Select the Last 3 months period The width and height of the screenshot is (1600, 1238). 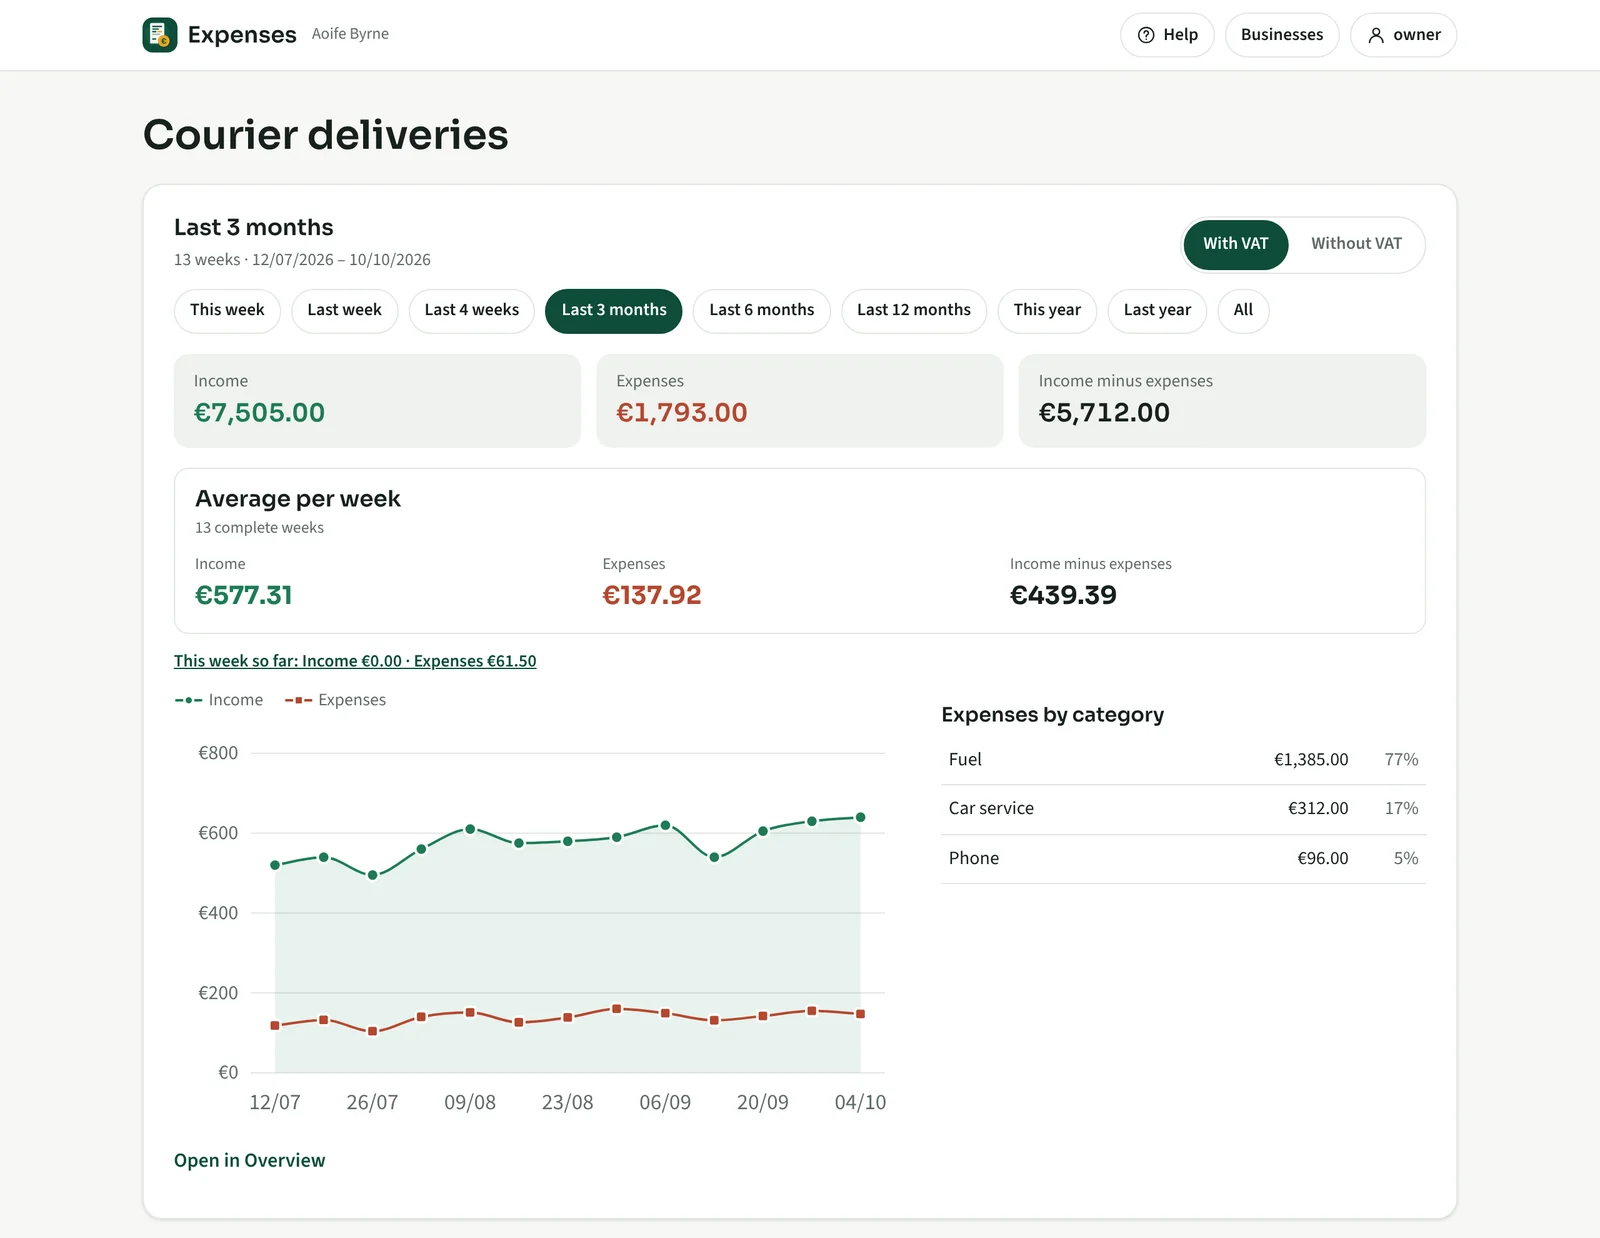click(613, 310)
